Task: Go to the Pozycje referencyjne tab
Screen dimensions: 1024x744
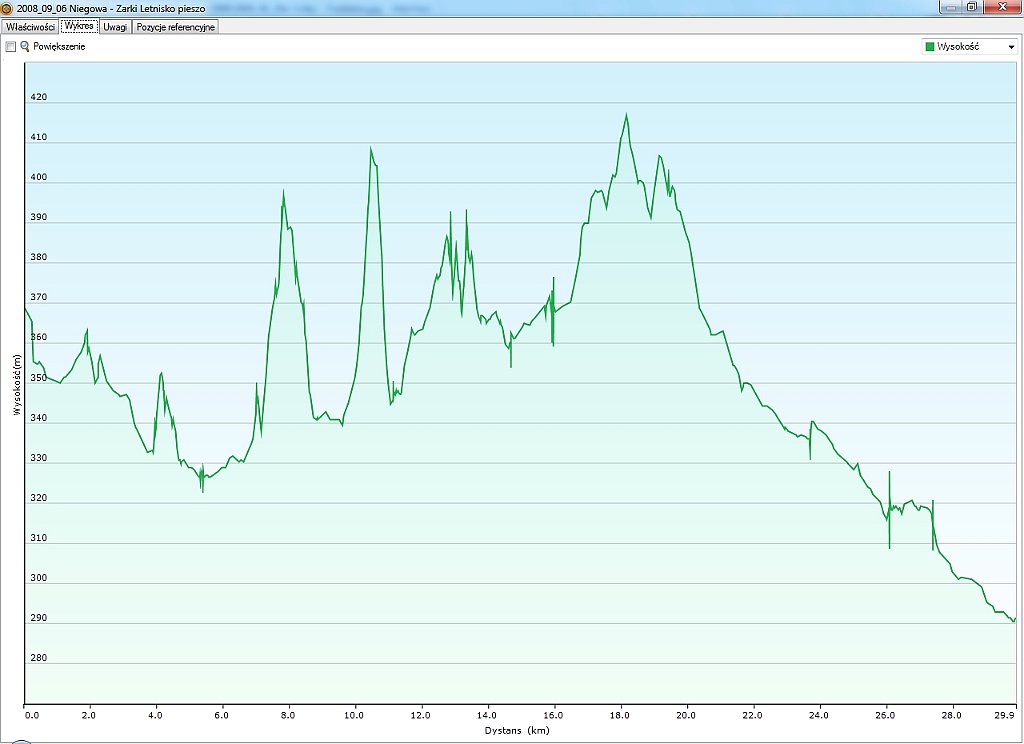Action: pos(175,27)
